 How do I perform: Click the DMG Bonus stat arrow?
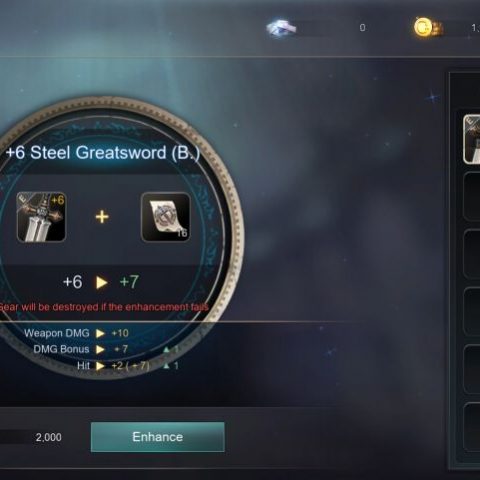pyautogui.click(x=100, y=349)
